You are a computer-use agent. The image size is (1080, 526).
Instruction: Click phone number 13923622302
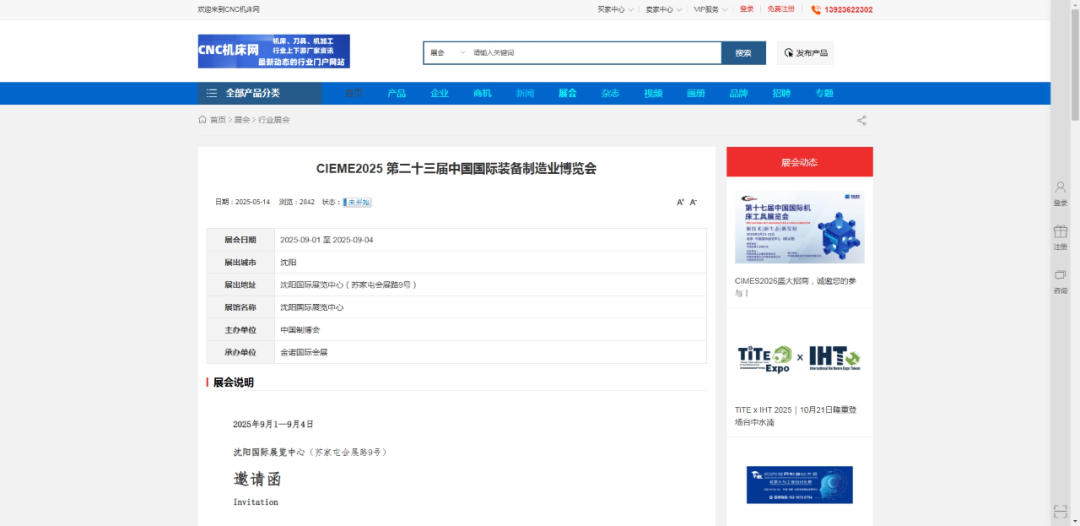click(849, 10)
